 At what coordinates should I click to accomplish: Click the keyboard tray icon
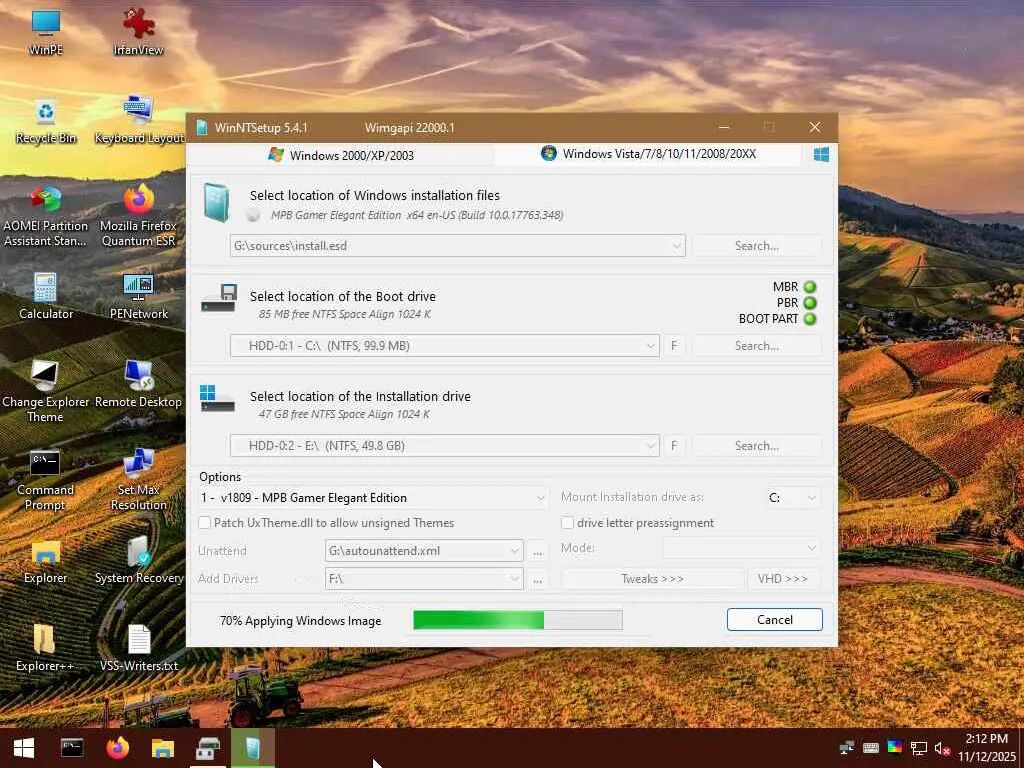[871, 748]
